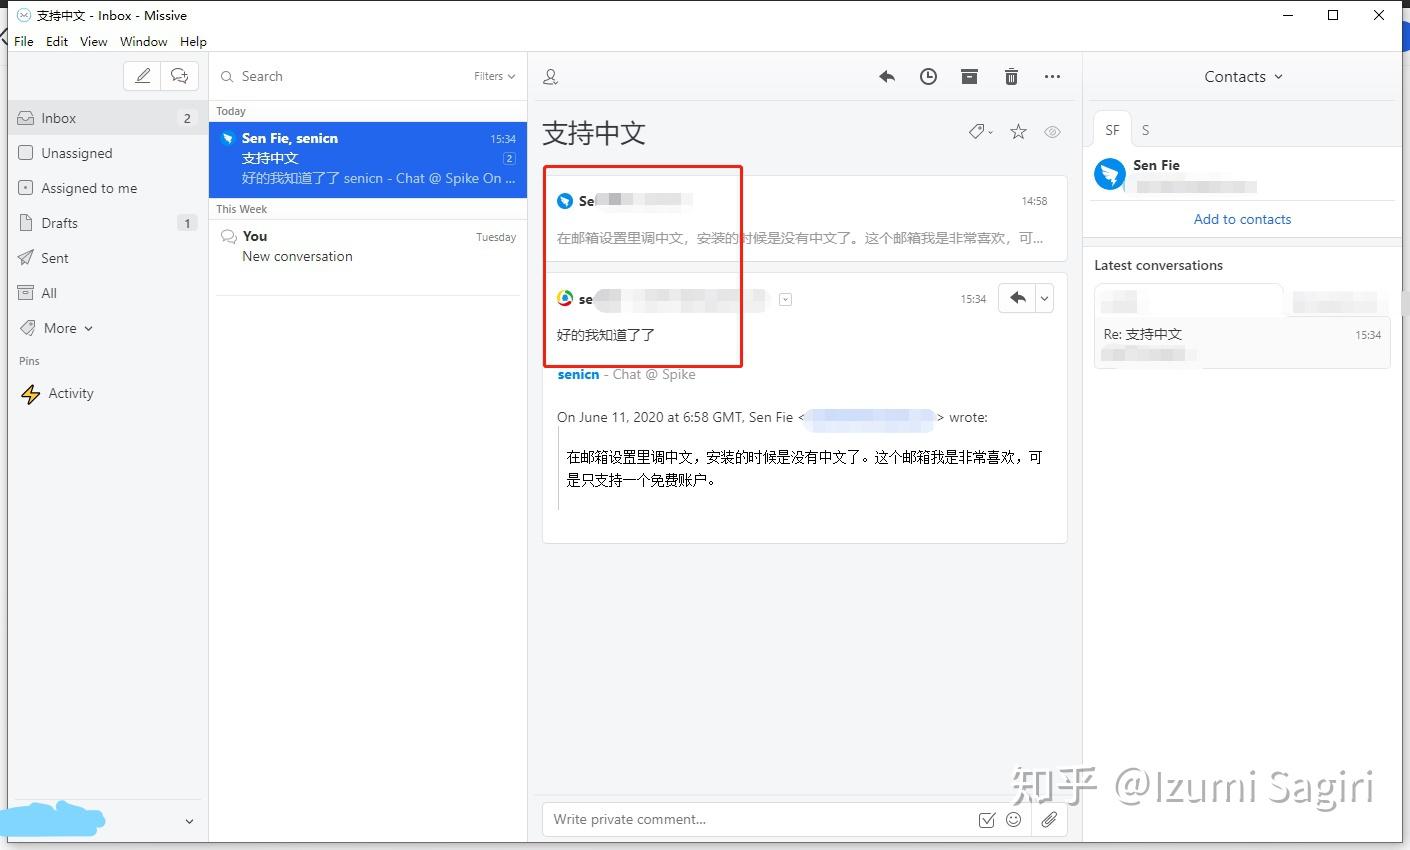The height and width of the screenshot is (850, 1410).
Task: Assign the conversation using the person icon
Action: coord(550,76)
